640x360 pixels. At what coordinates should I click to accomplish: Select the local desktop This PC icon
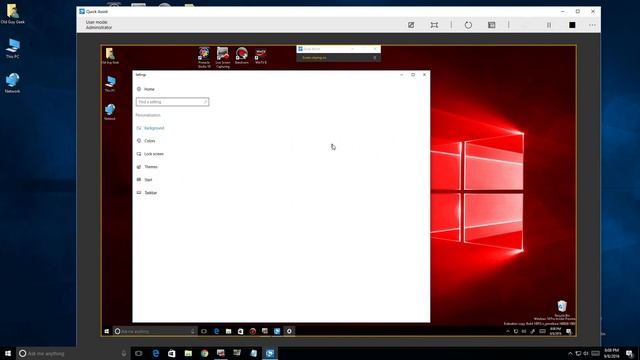click(x=13, y=49)
